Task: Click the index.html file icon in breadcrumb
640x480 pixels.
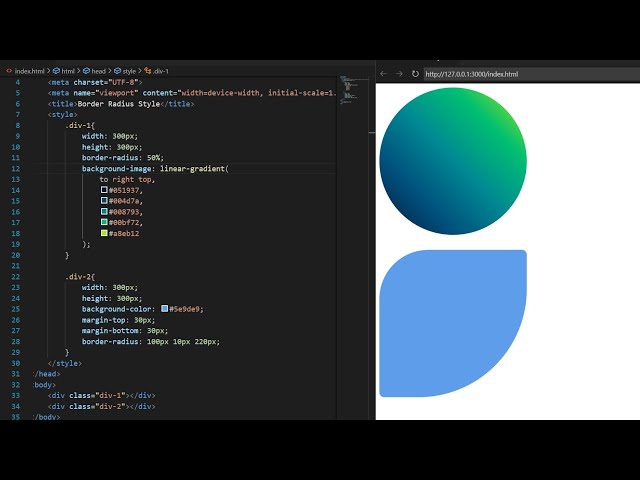Action: pyautogui.click(x=9, y=71)
